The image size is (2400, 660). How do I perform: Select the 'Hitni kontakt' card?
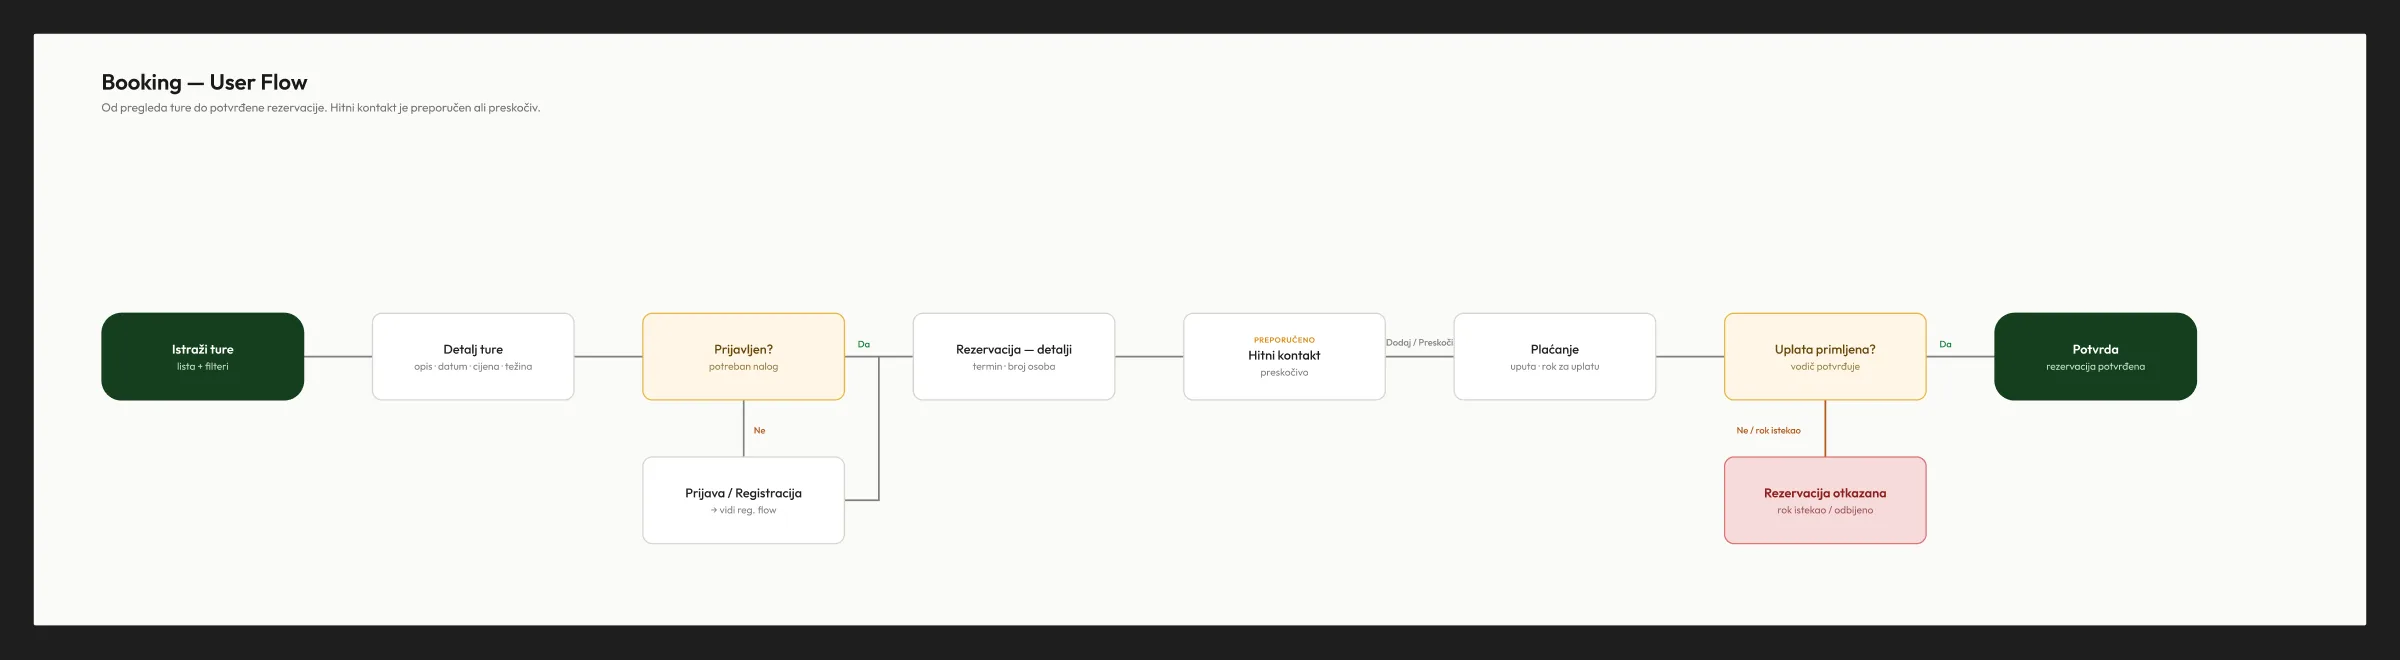click(x=1284, y=357)
